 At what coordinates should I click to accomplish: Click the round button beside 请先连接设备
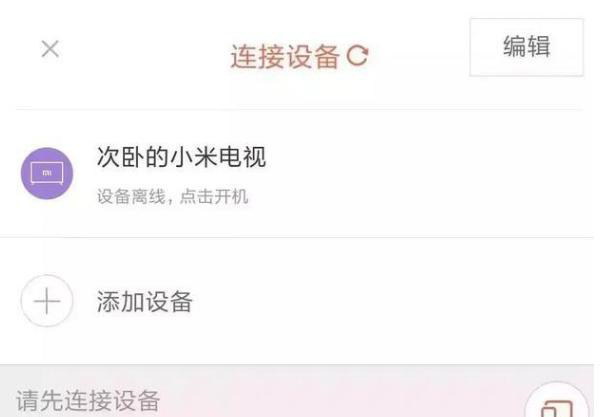click(557, 401)
